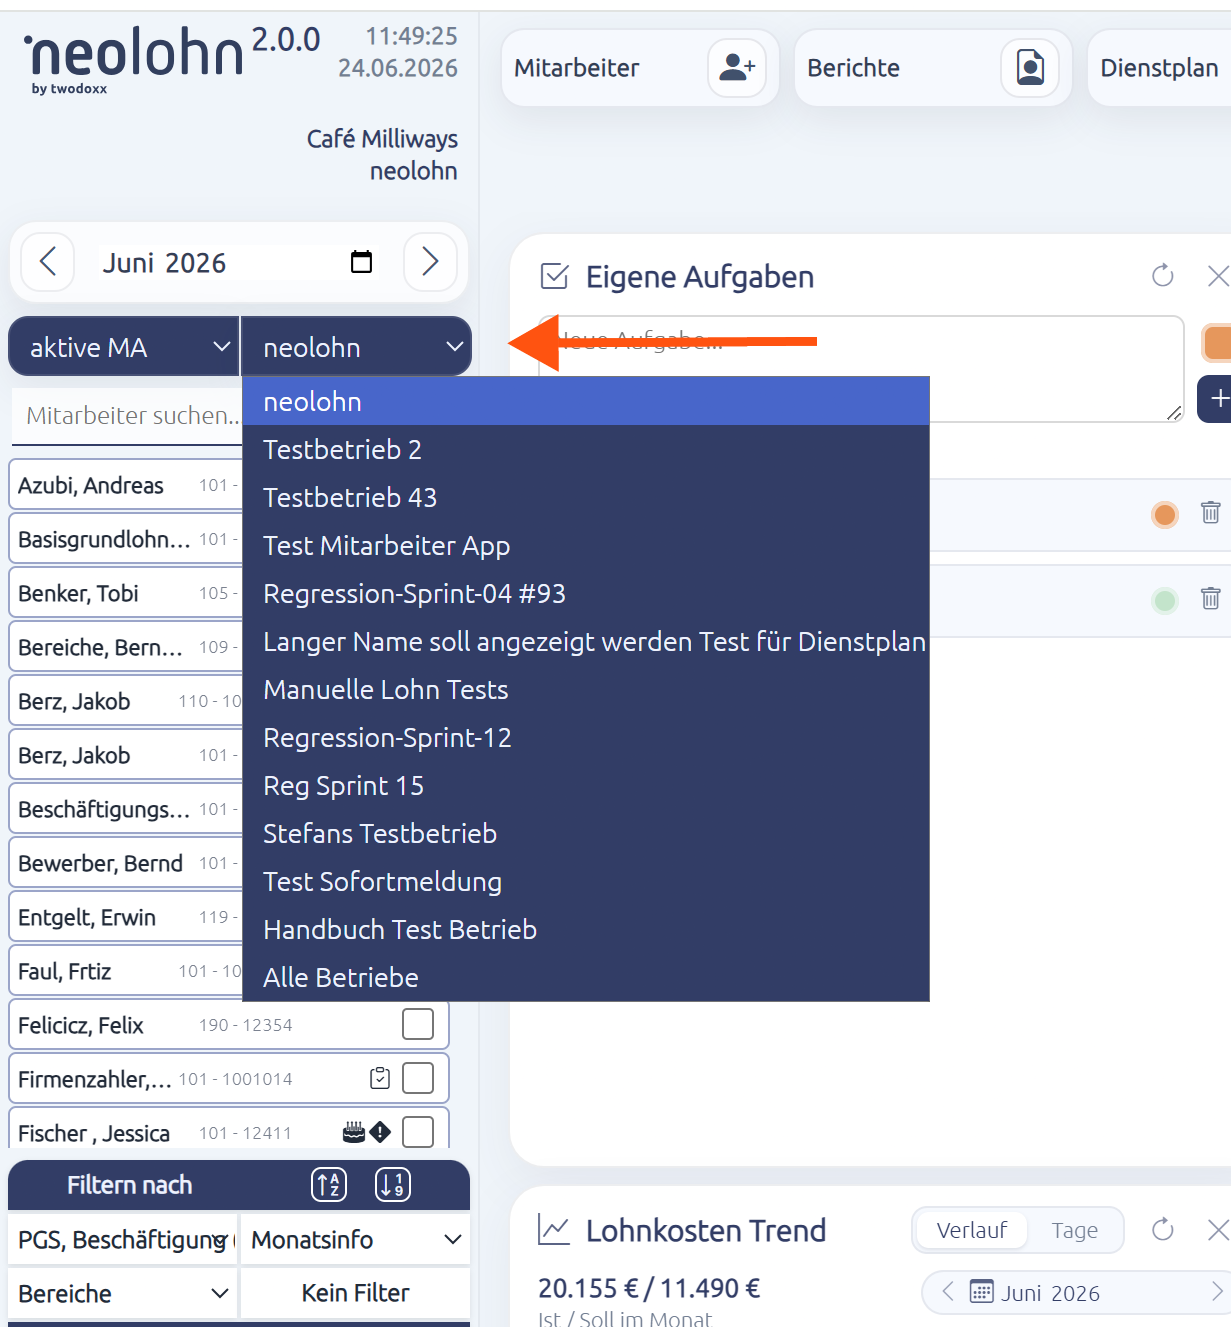
Task: Click the Filtern nach header
Action: click(129, 1185)
